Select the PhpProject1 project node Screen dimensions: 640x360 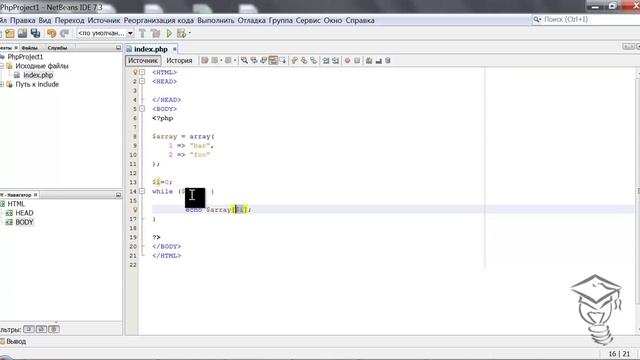pos(25,57)
